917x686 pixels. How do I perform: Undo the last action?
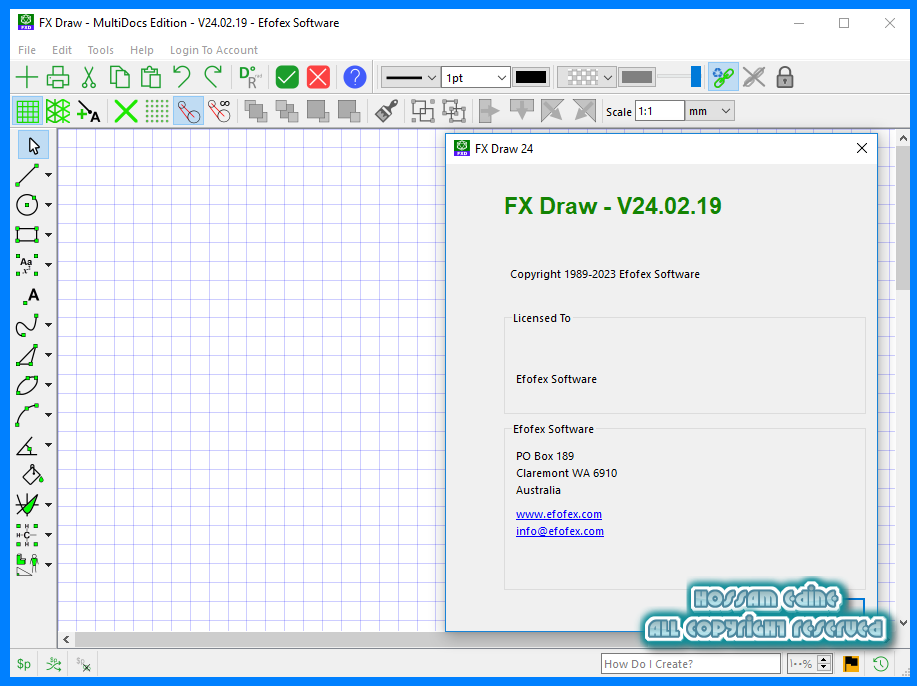point(182,77)
